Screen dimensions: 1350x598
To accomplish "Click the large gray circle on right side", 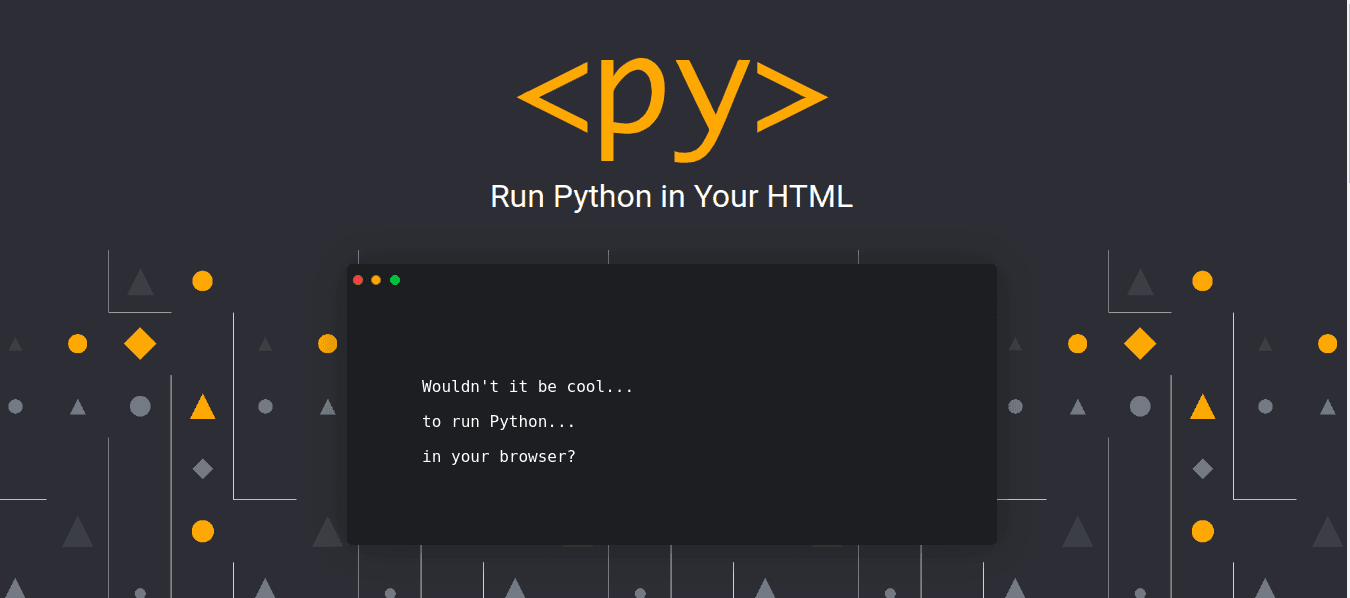I will tap(1140, 406).
